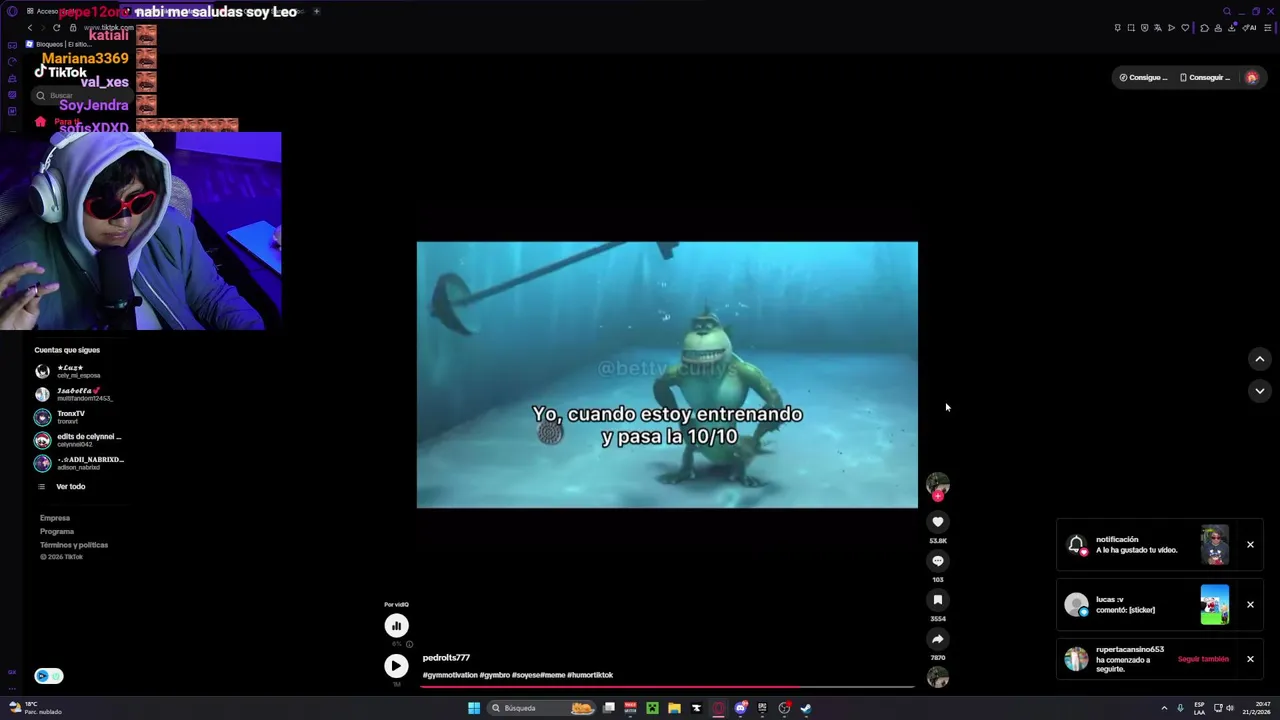Click the taskbar 'Búsqueda' search box
Screen dimensions: 1280x720
click(x=541, y=708)
